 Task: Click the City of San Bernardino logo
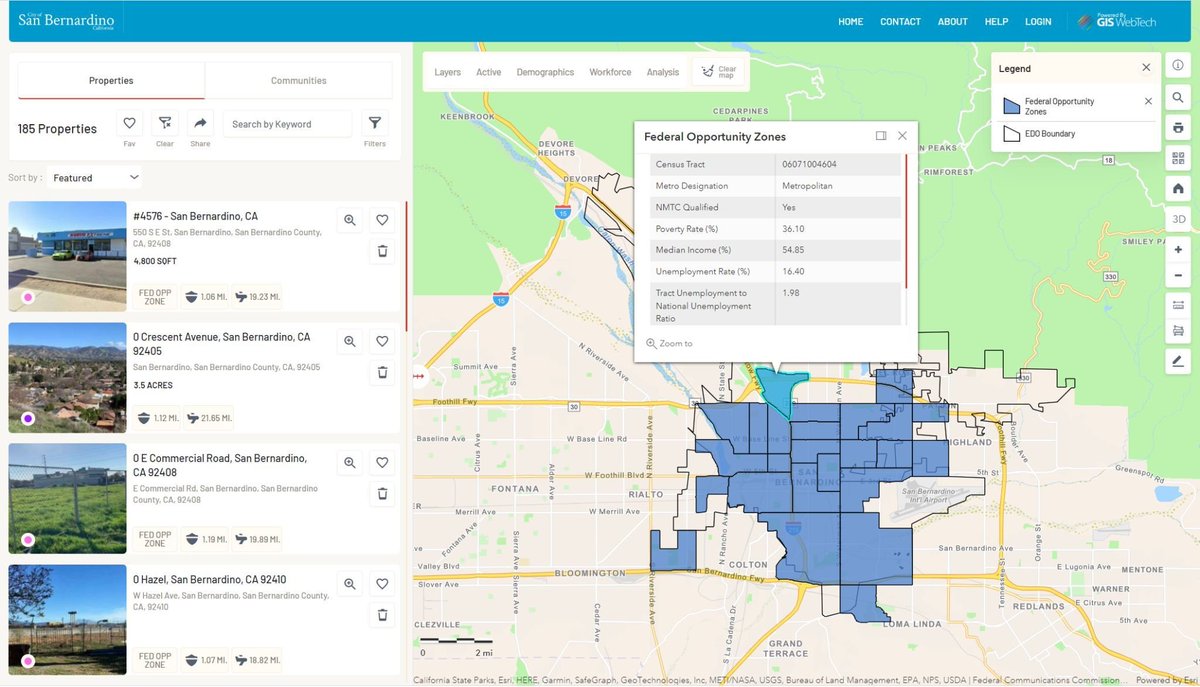click(x=67, y=21)
